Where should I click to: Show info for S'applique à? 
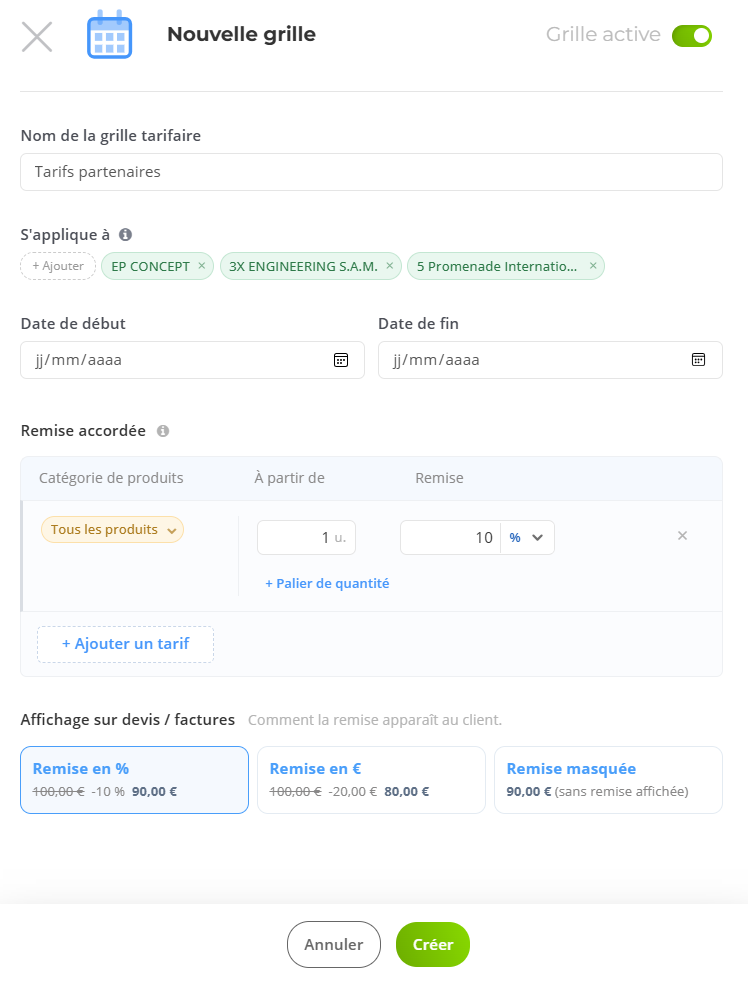click(x=125, y=234)
